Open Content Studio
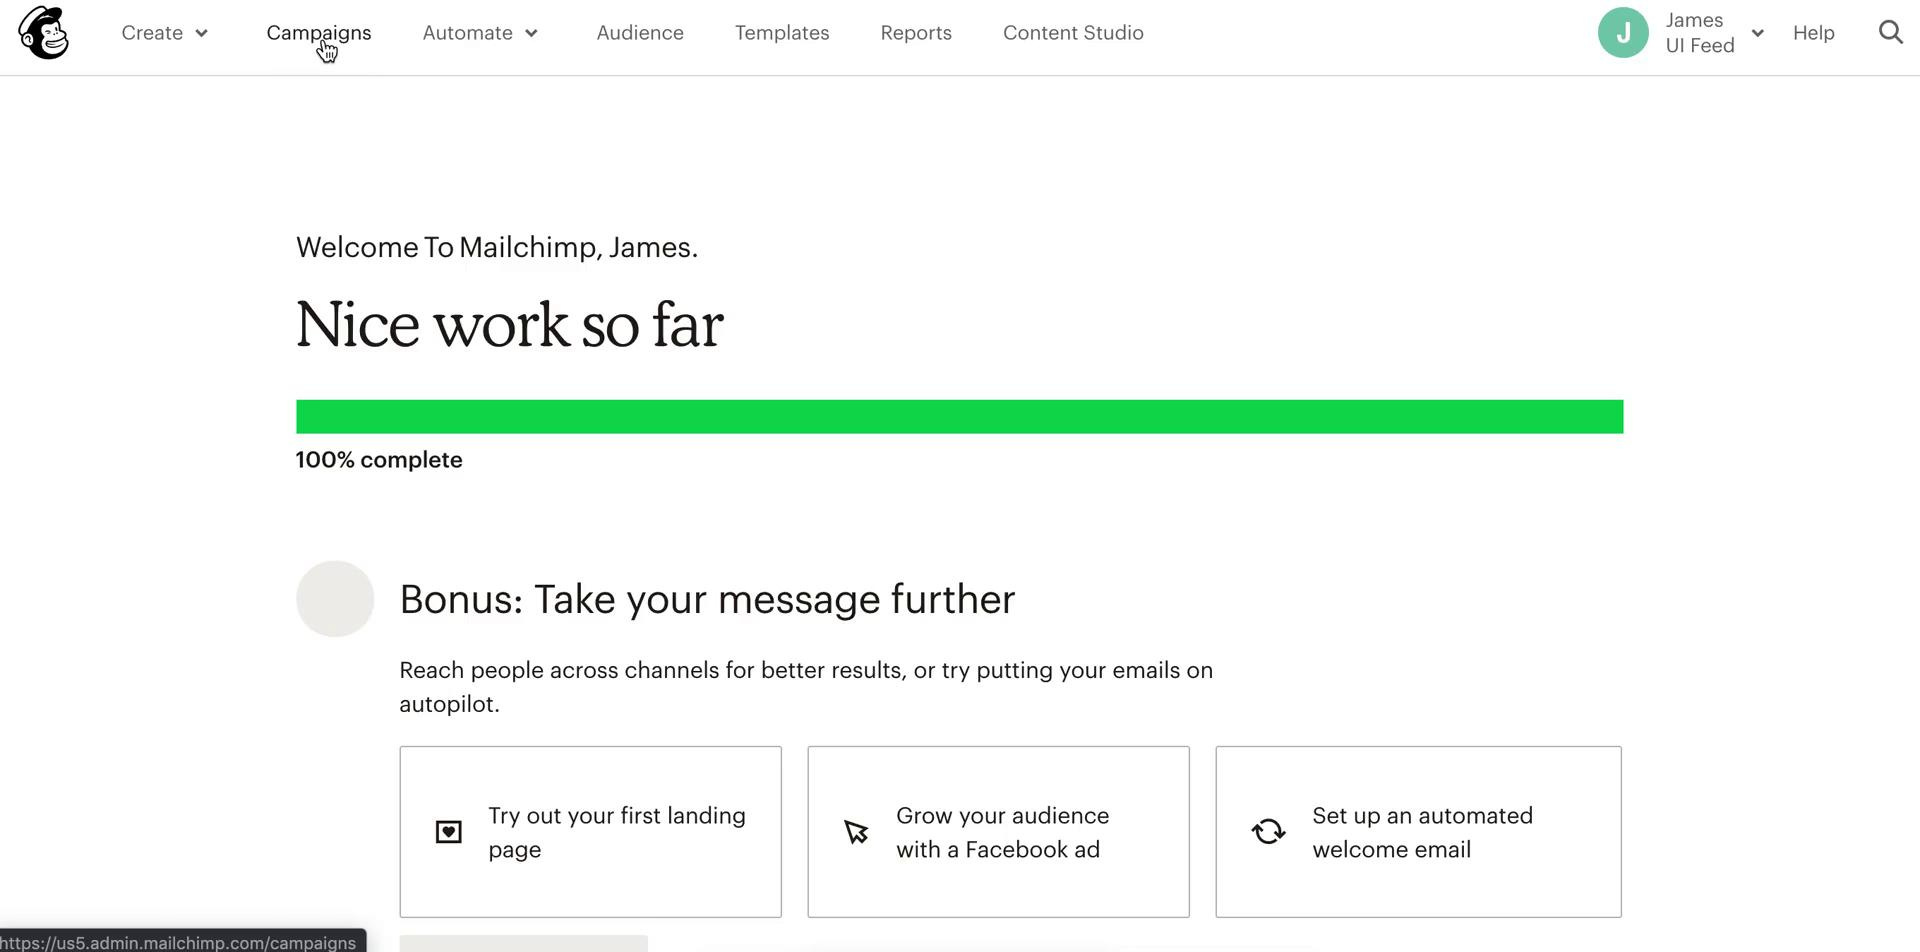Image resolution: width=1920 pixels, height=952 pixels. point(1073,33)
